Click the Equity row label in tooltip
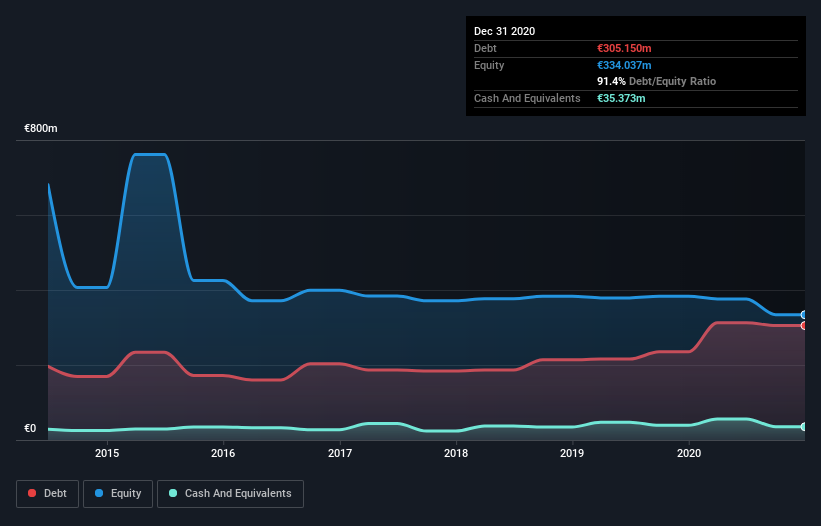 tap(489, 65)
